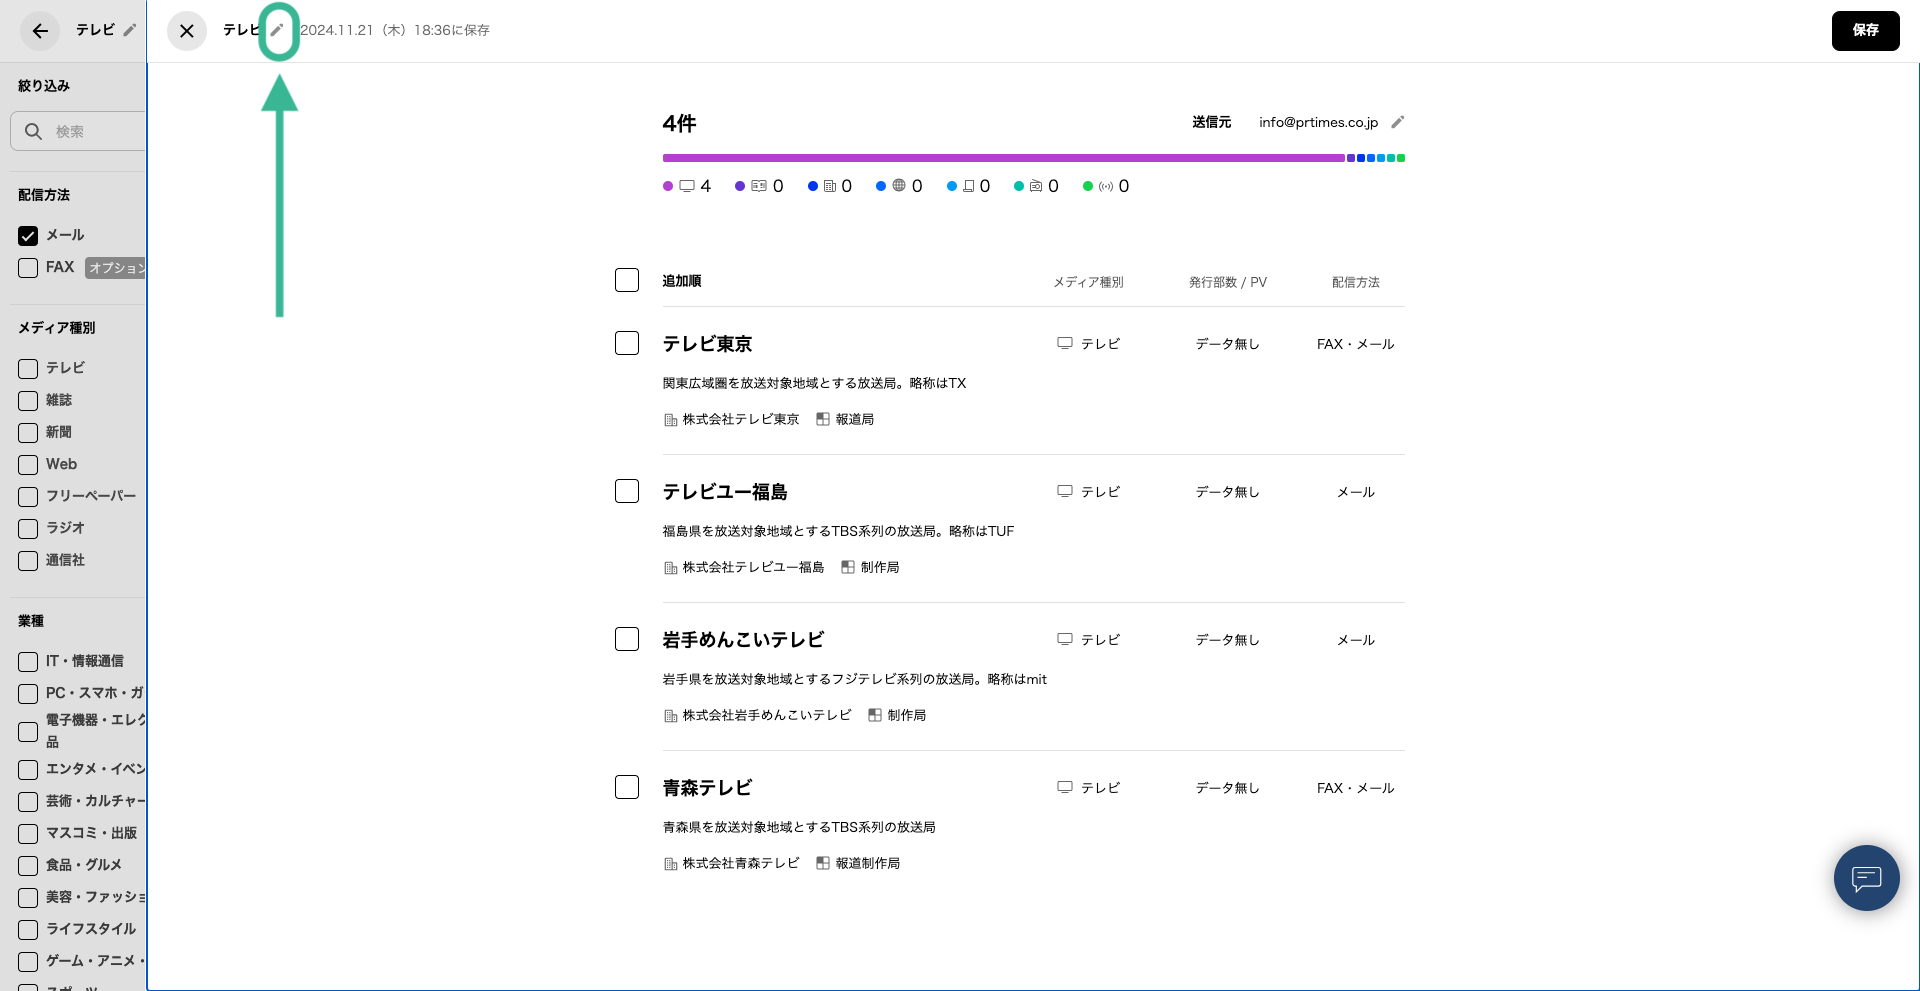Viewport: 1920px width, 991px height.
Task: Check the 通信社 media type filter
Action: [28, 561]
